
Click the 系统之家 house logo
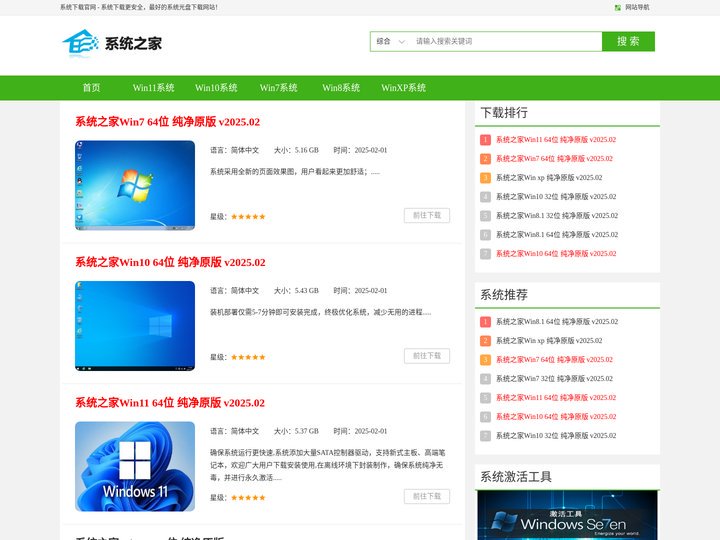tap(112, 43)
